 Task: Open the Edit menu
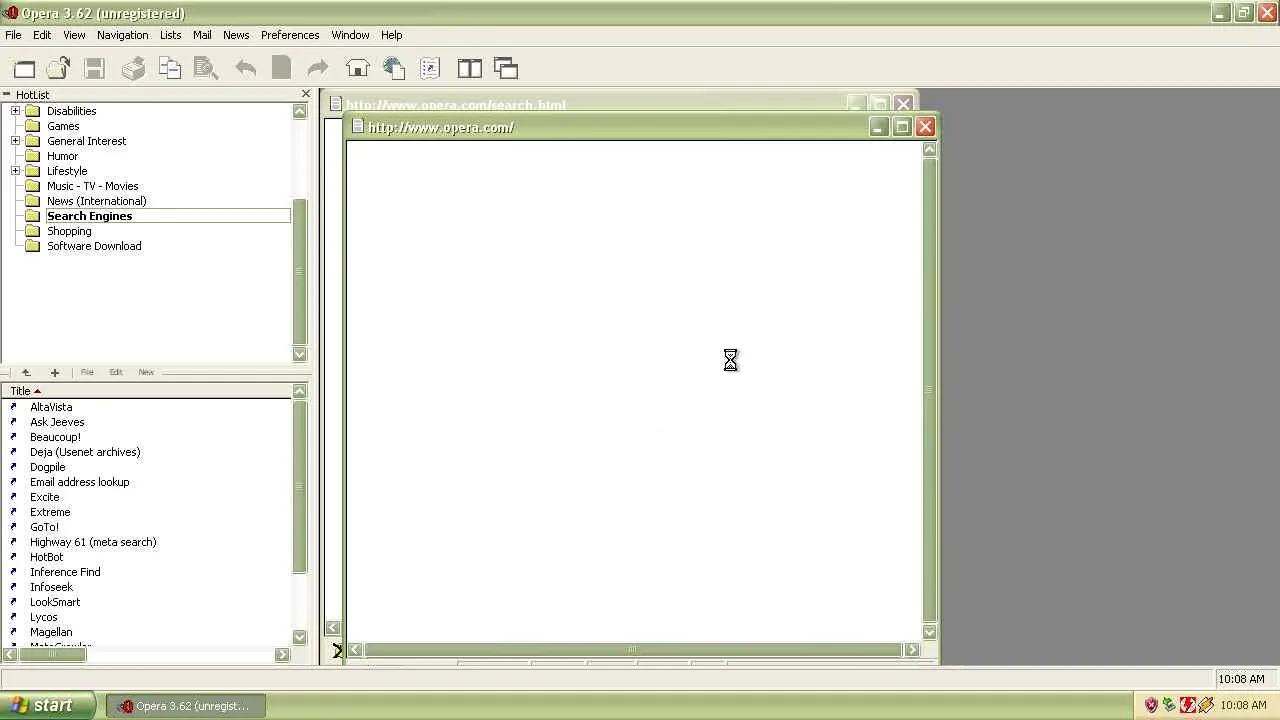(x=42, y=35)
